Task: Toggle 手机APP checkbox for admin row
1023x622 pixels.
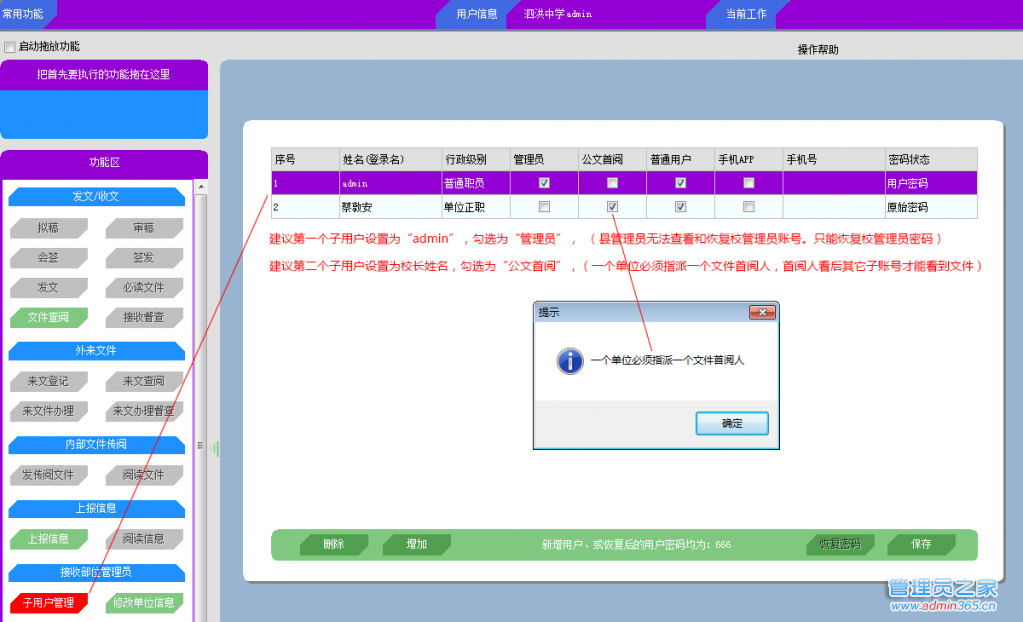Action: point(749,183)
